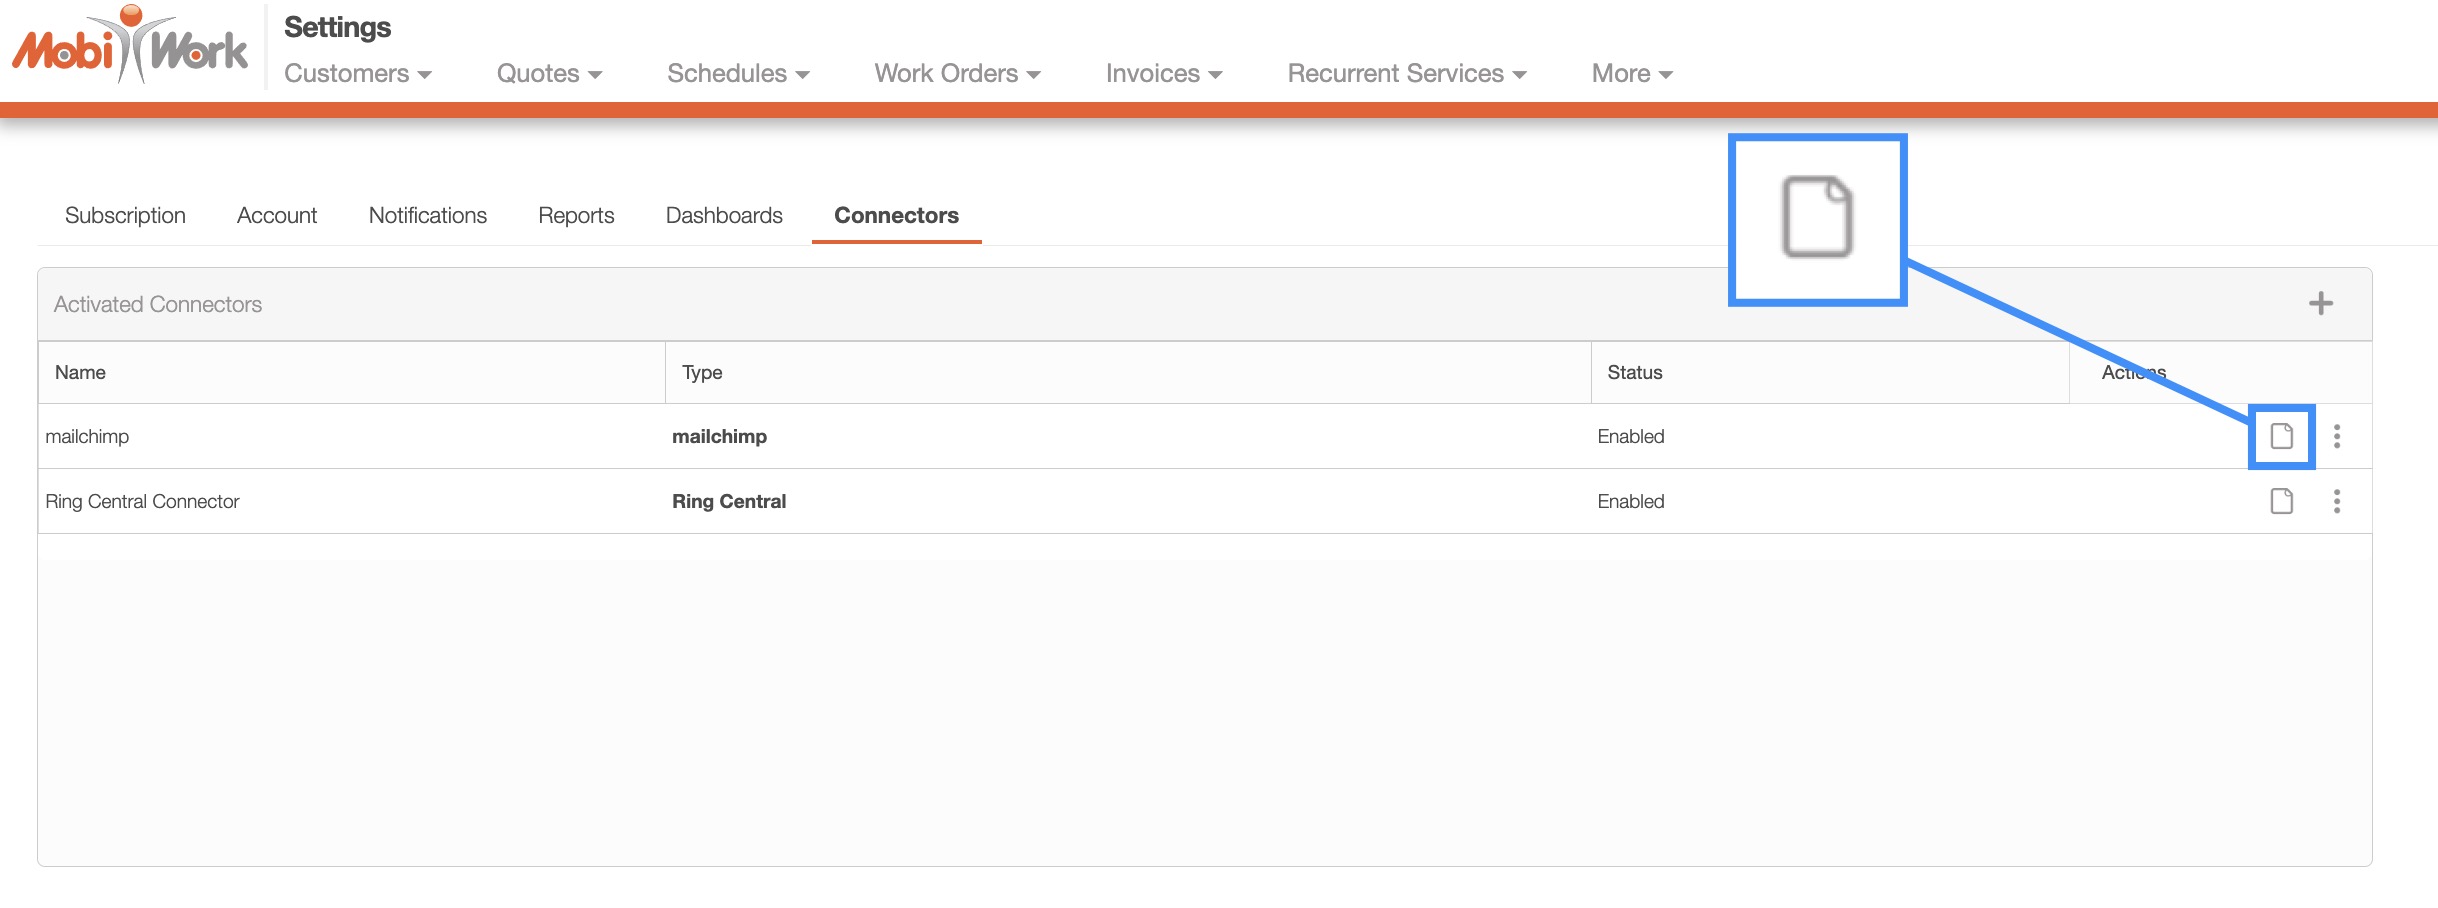This screenshot has height=908, width=2438.
Task: Open the Dashboards tab
Action: pos(724,216)
